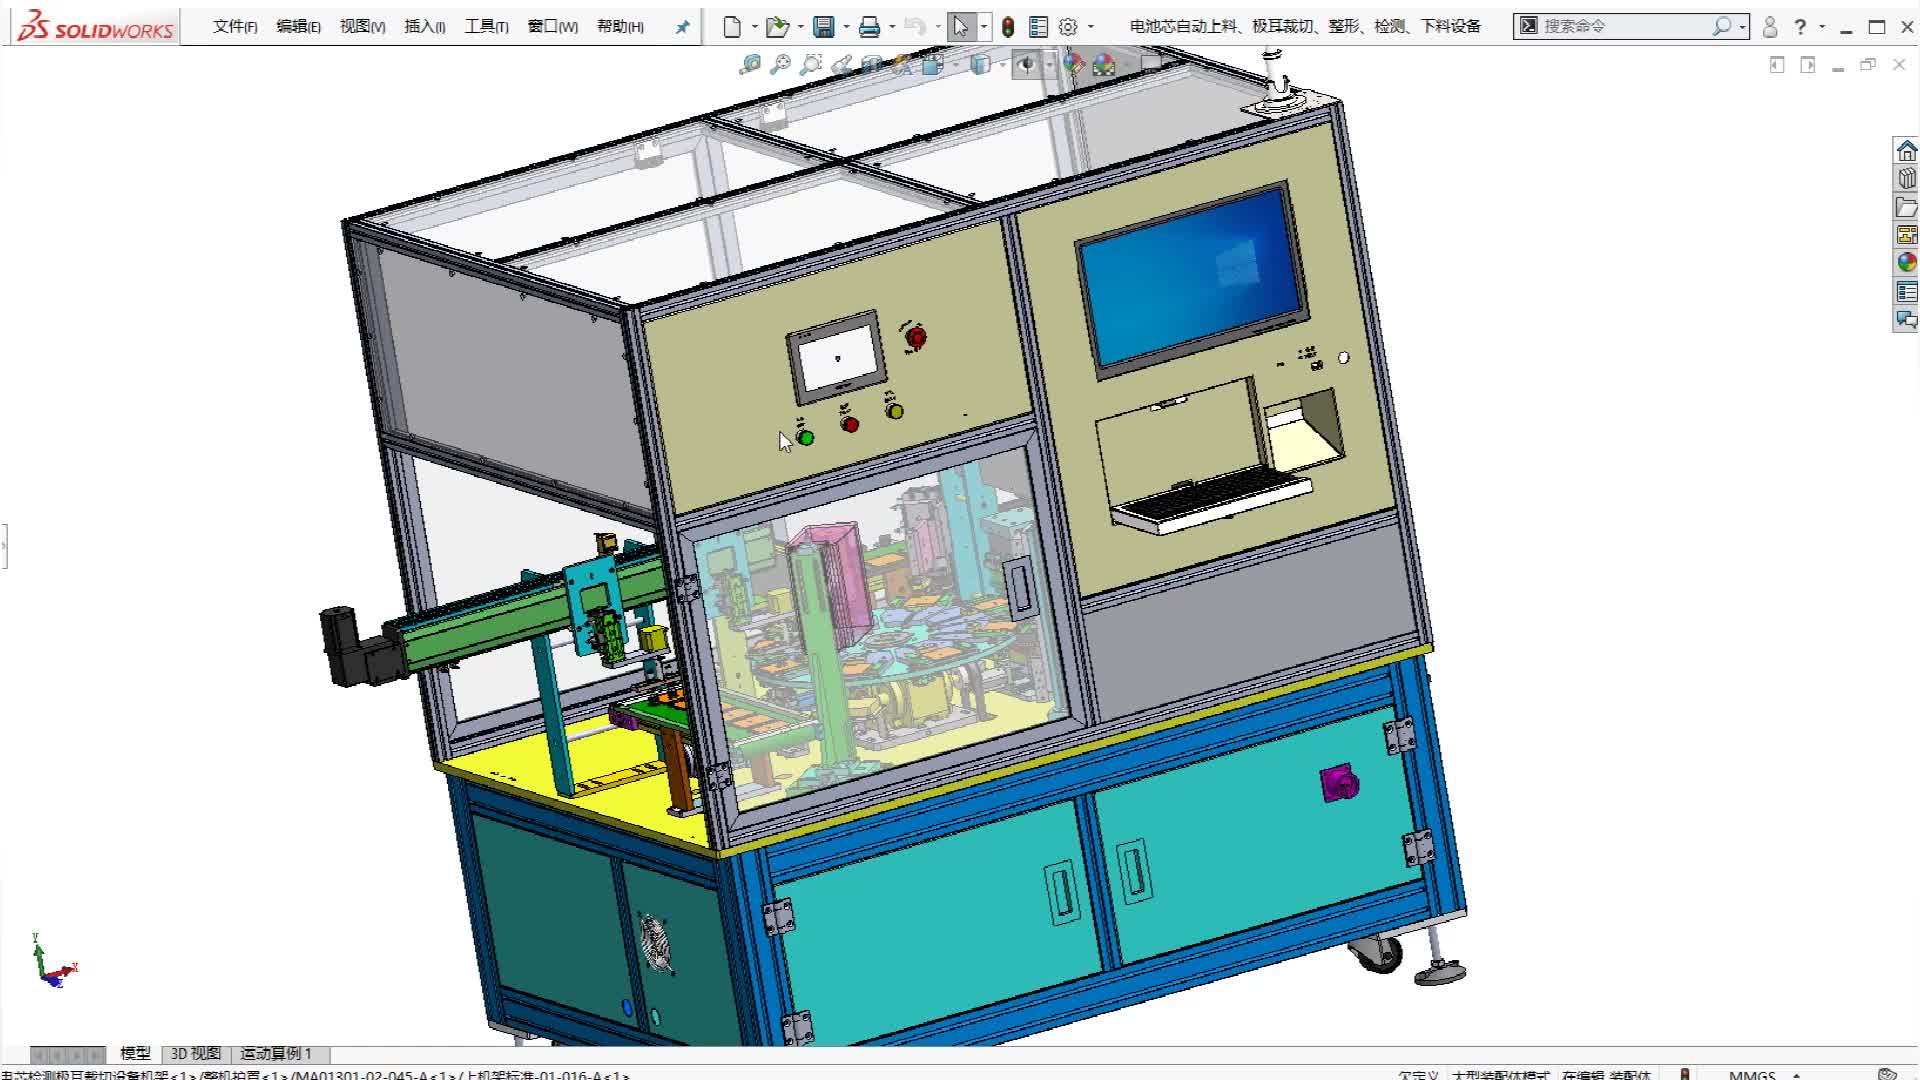The width and height of the screenshot is (1920, 1080).
Task: Open the 插入 (Insert) menu
Action: tap(424, 27)
